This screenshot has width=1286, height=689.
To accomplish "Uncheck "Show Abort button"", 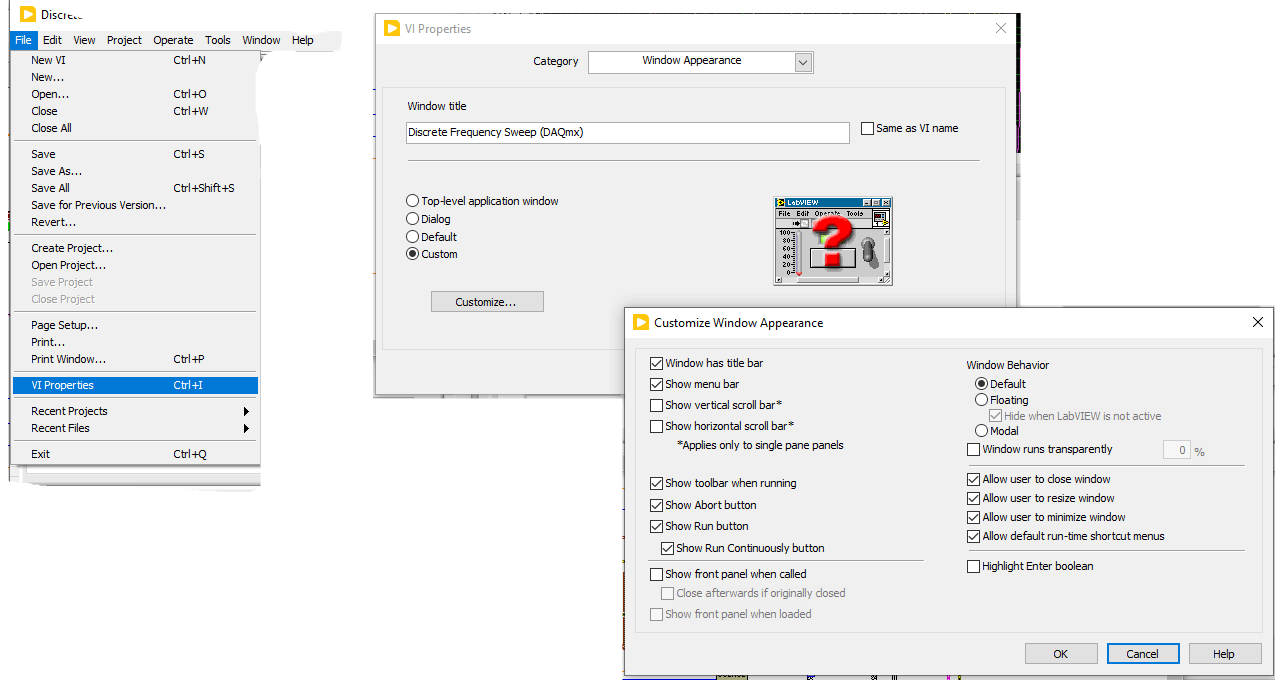I will pos(657,507).
